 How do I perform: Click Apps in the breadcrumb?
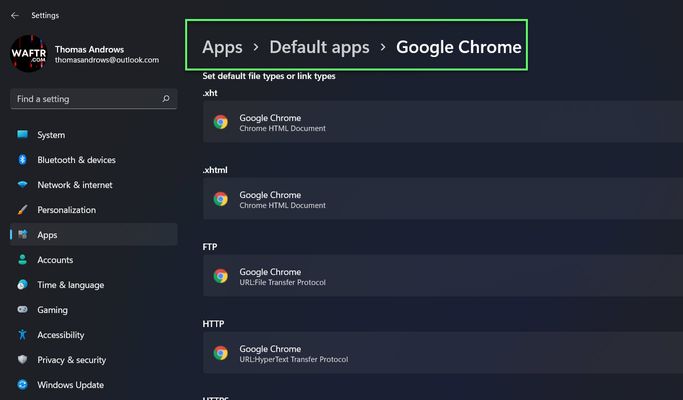[222, 47]
